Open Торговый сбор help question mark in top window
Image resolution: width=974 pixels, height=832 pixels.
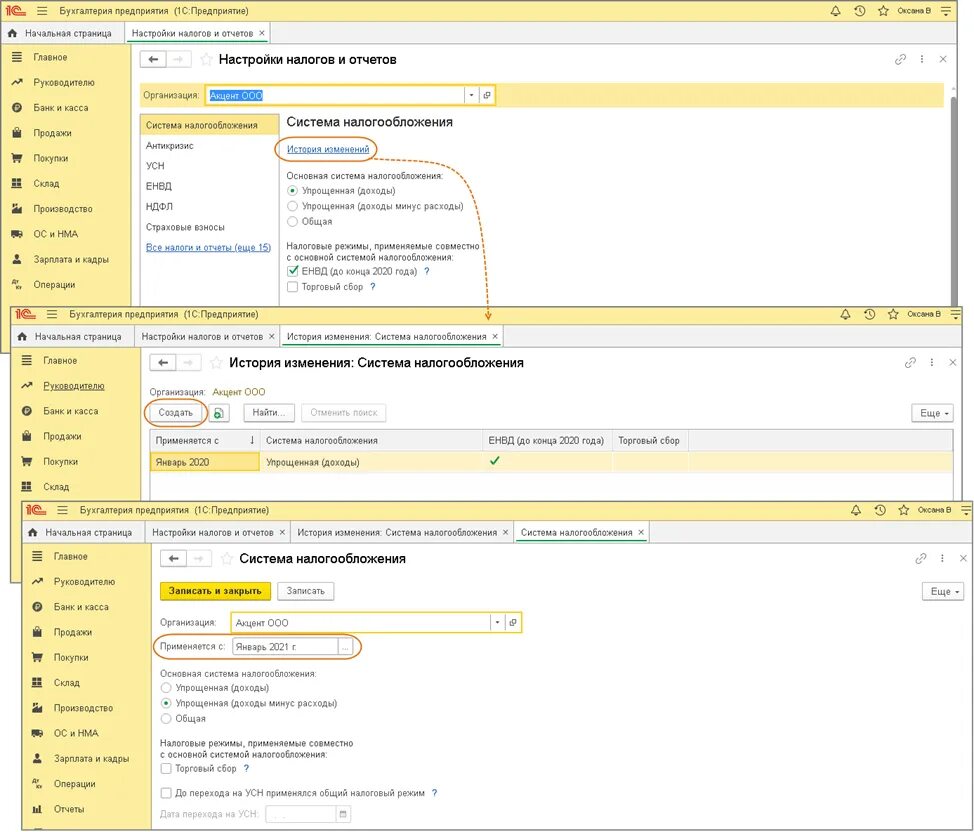pos(373,286)
